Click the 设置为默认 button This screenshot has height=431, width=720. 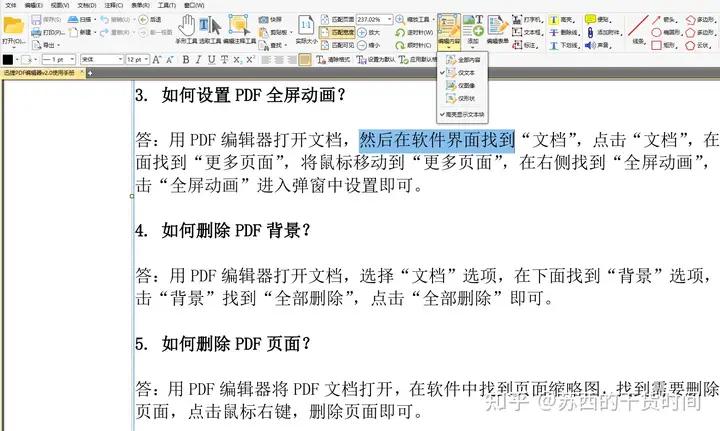click(x=375, y=60)
